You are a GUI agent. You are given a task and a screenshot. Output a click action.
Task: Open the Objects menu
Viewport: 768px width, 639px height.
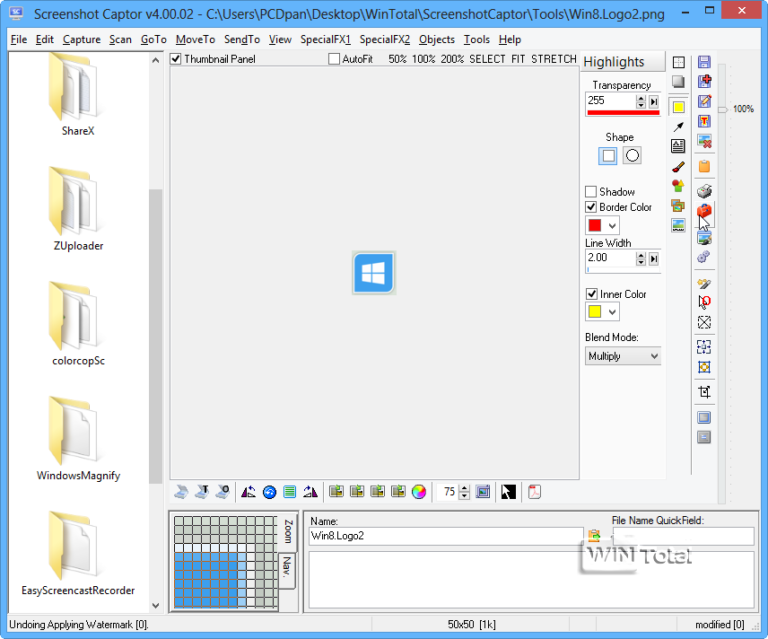[x=436, y=39]
